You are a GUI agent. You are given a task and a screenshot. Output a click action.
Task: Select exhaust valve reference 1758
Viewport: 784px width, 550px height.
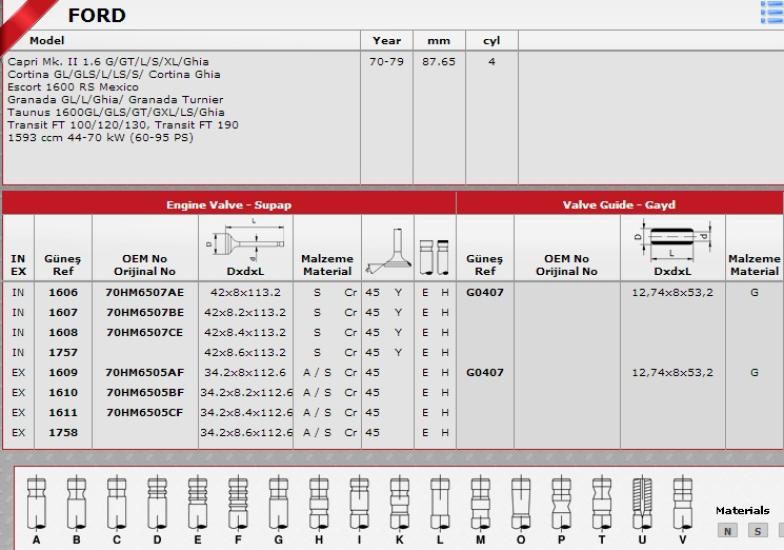[63, 432]
